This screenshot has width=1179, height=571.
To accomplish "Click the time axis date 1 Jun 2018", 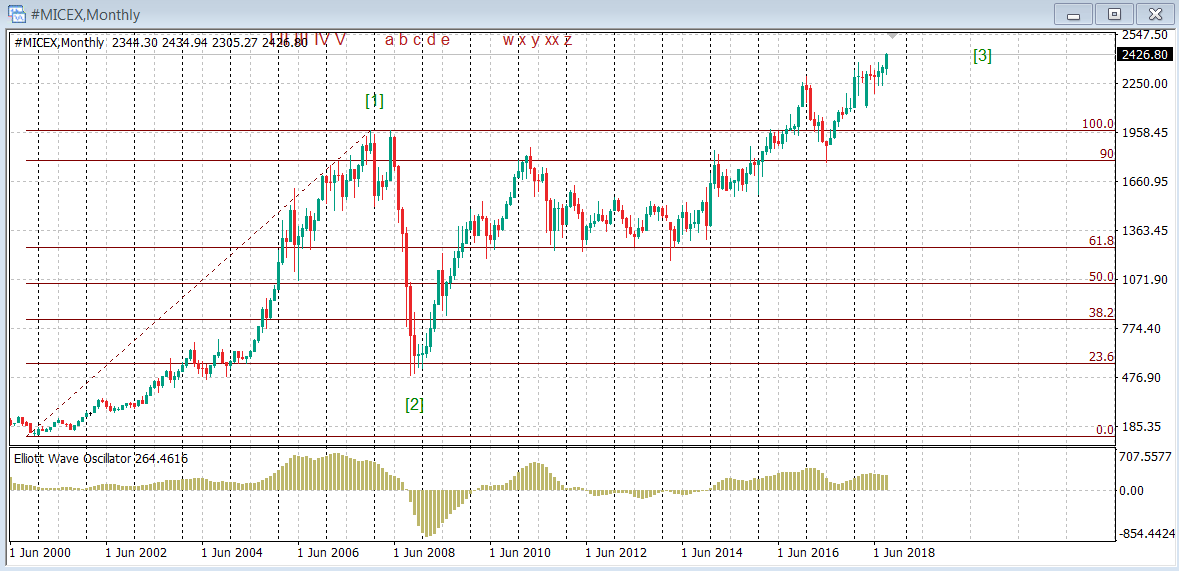I will point(905,553).
